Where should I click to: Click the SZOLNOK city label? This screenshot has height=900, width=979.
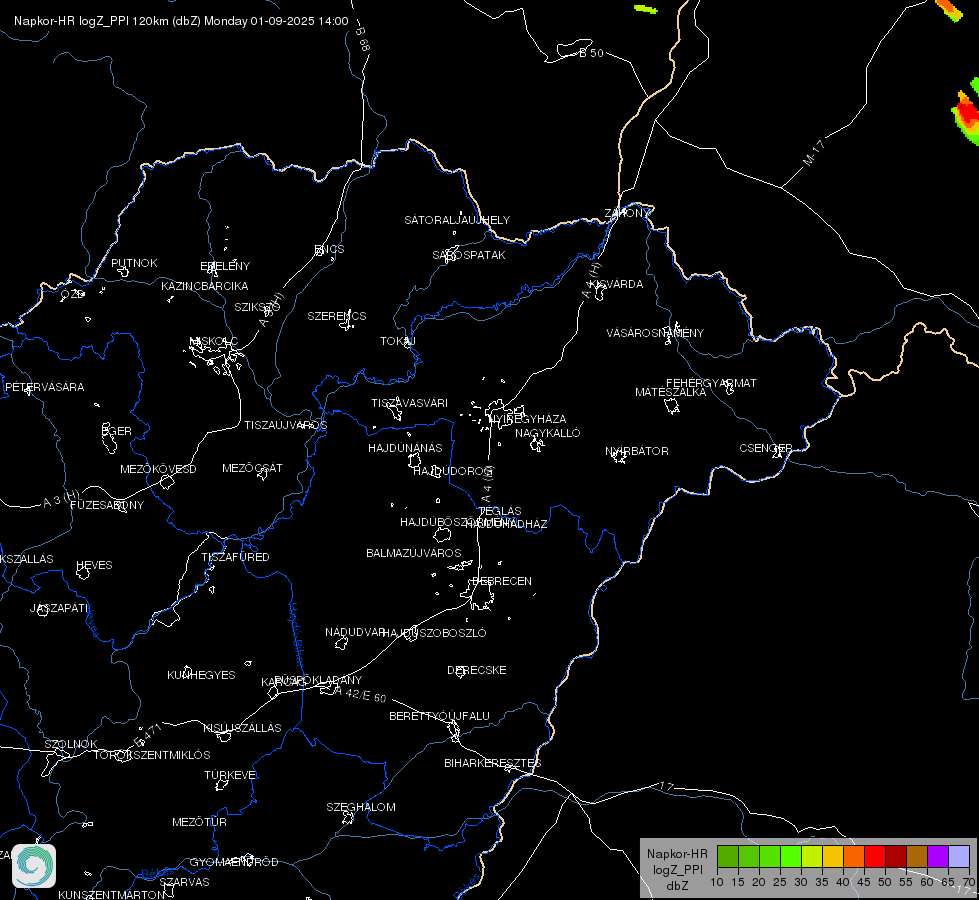(x=71, y=744)
